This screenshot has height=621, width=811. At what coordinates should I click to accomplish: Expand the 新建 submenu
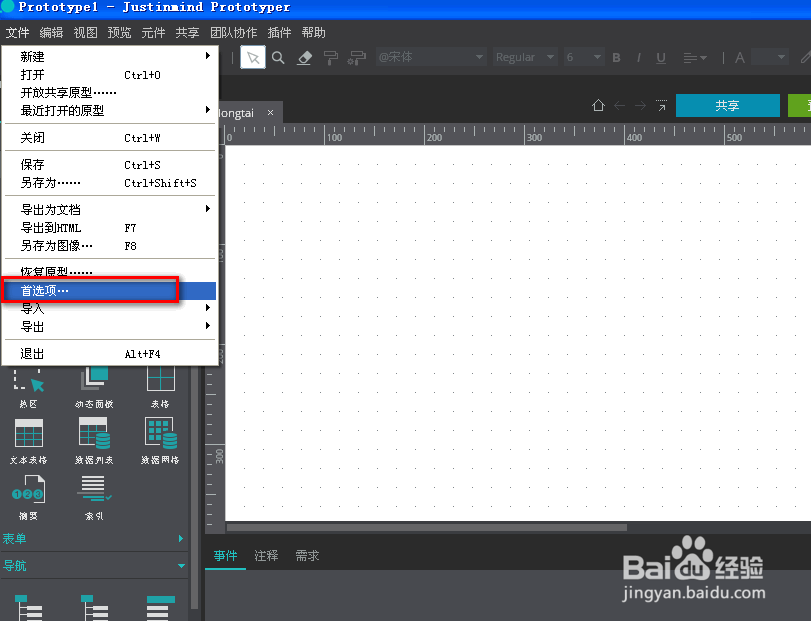109,56
